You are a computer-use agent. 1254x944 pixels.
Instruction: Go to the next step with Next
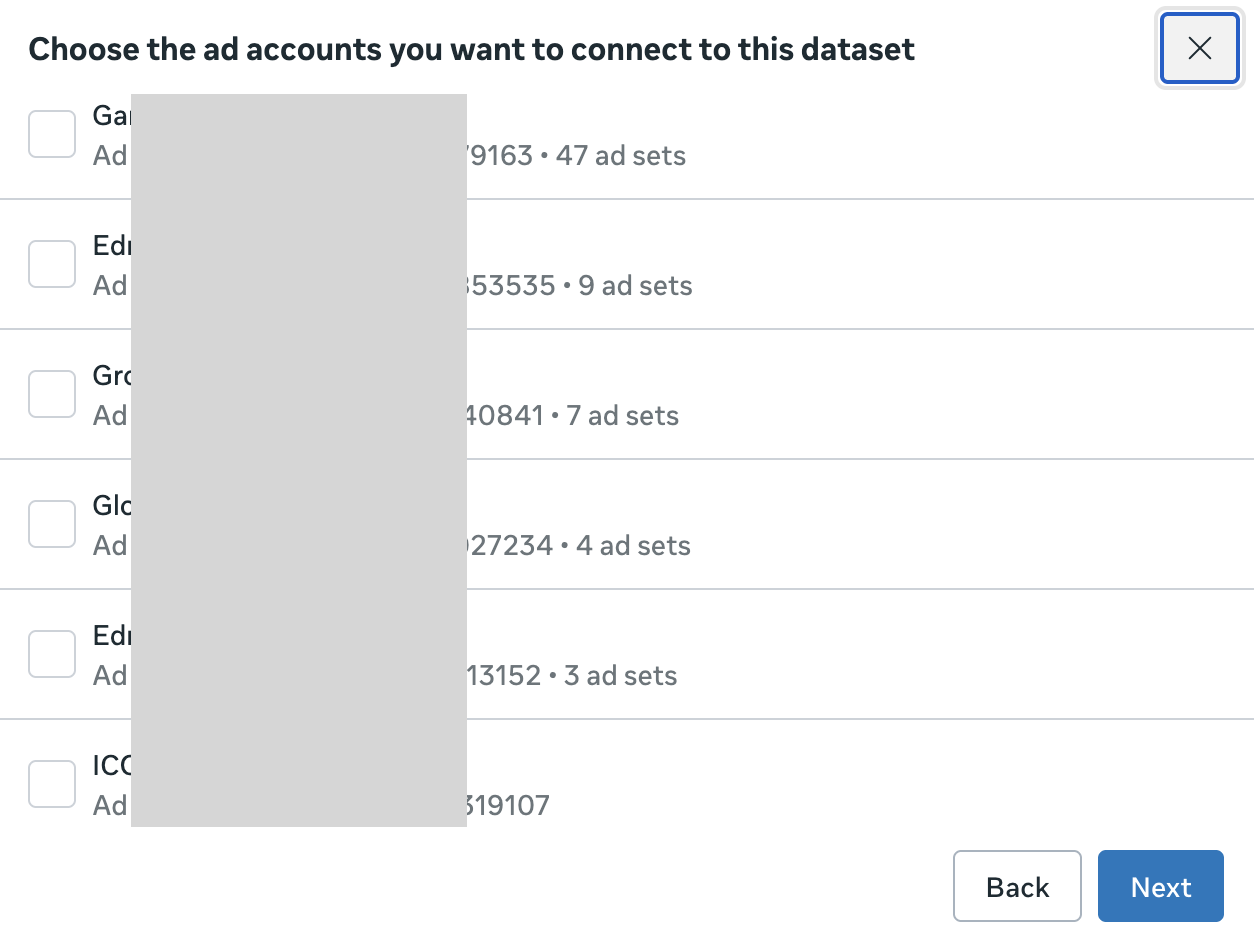(1161, 886)
